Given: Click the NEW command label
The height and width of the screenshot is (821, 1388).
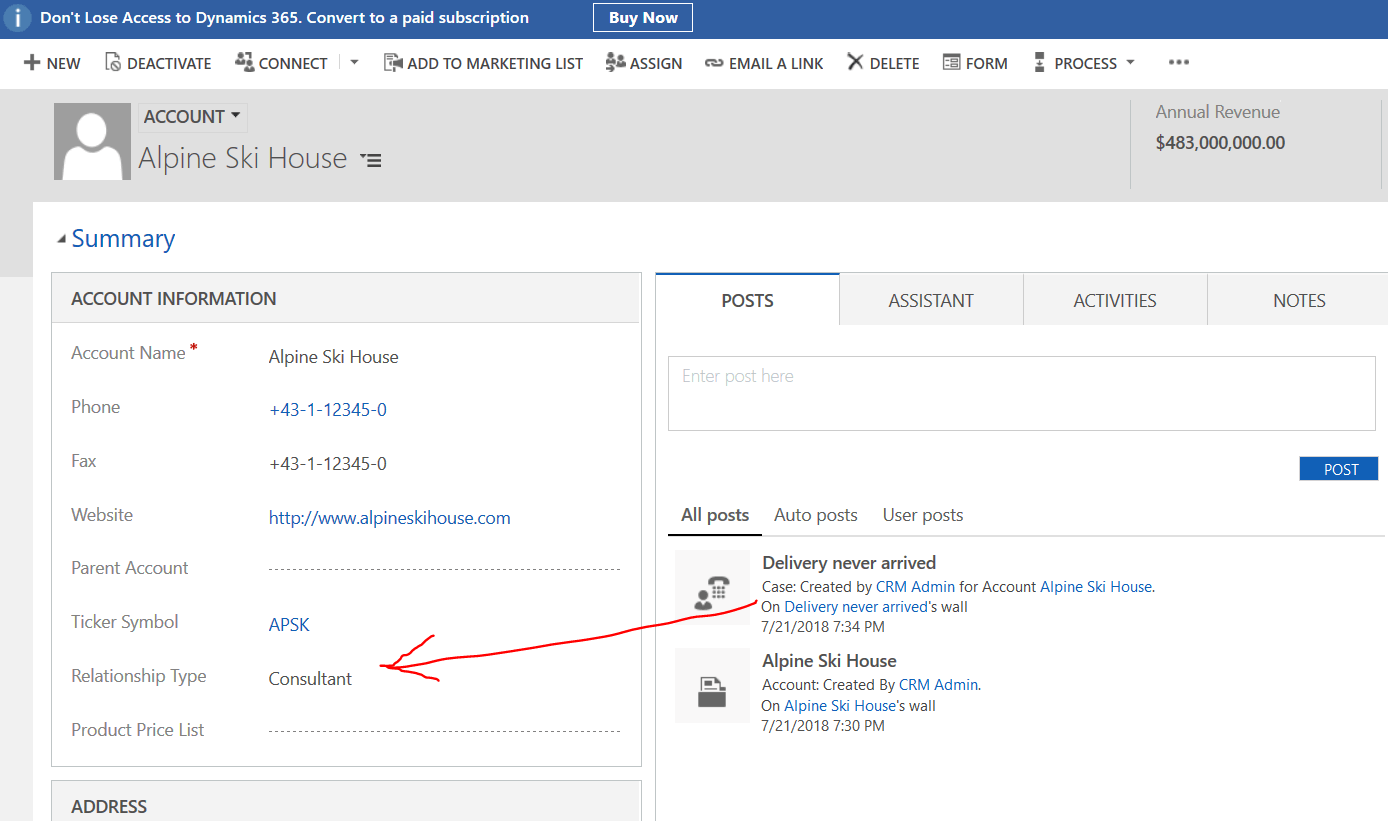Looking at the screenshot, I should 63,63.
